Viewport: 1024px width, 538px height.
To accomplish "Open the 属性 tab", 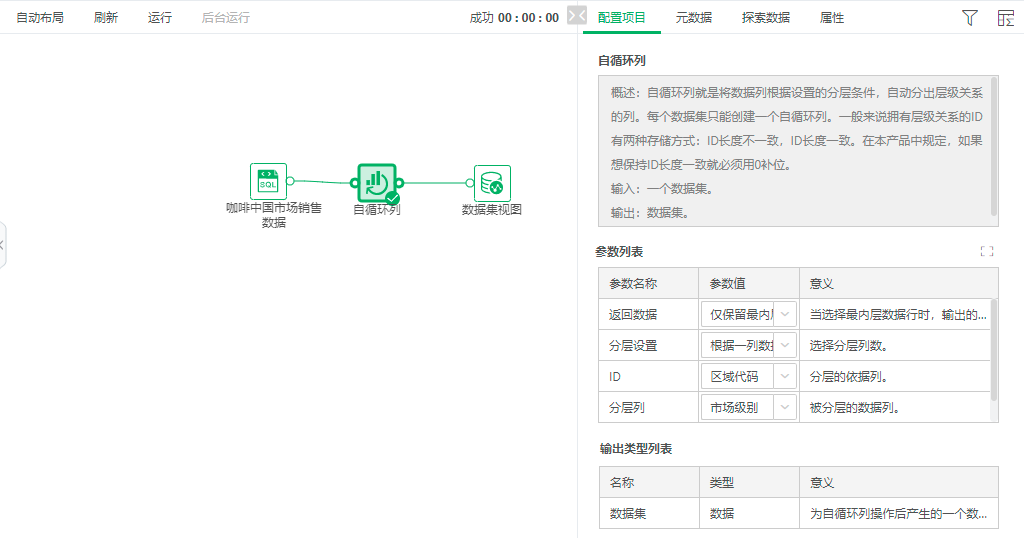I will (x=832, y=17).
